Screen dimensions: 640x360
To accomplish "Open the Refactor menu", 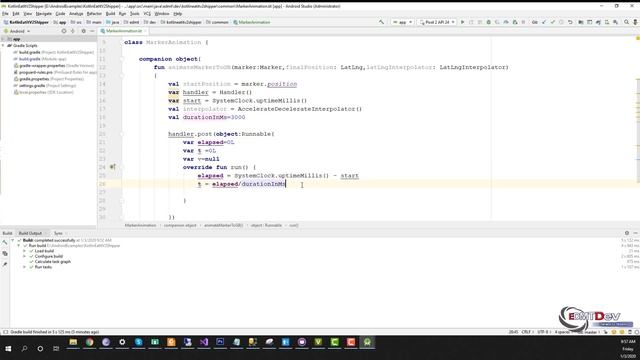I will click(94, 13).
